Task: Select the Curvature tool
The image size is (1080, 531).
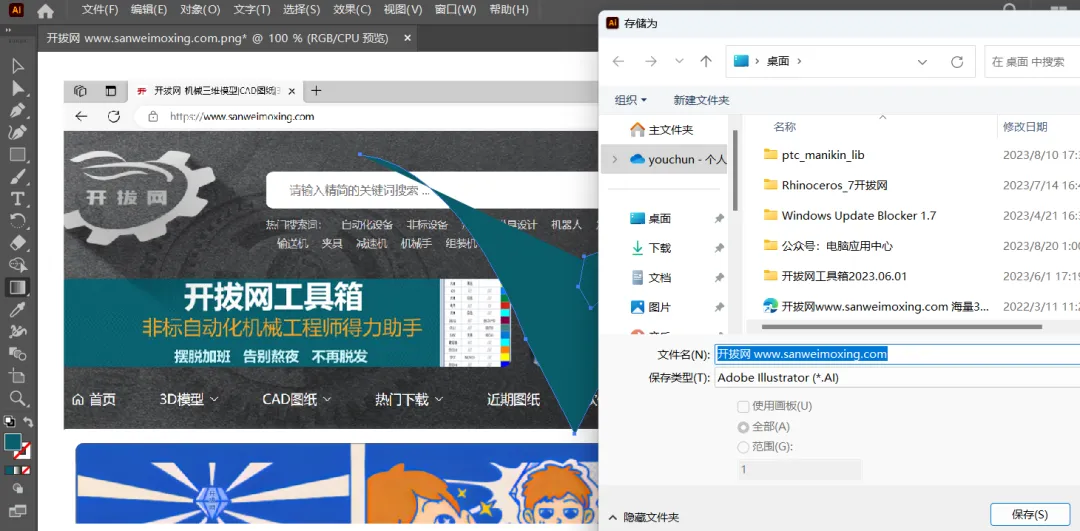Action: click(x=18, y=132)
